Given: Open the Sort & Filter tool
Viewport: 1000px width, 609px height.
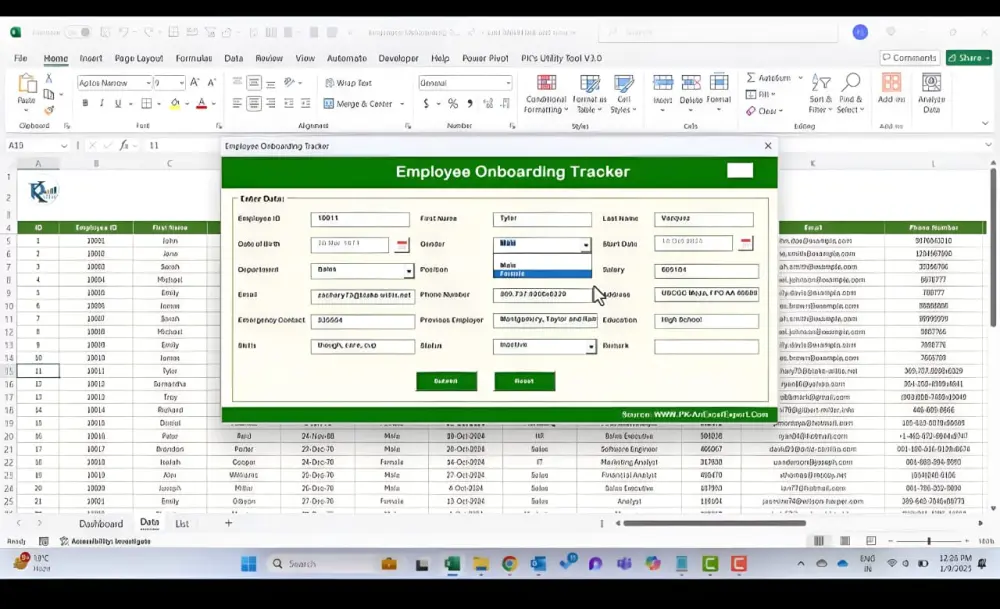Looking at the screenshot, I should point(820,92).
